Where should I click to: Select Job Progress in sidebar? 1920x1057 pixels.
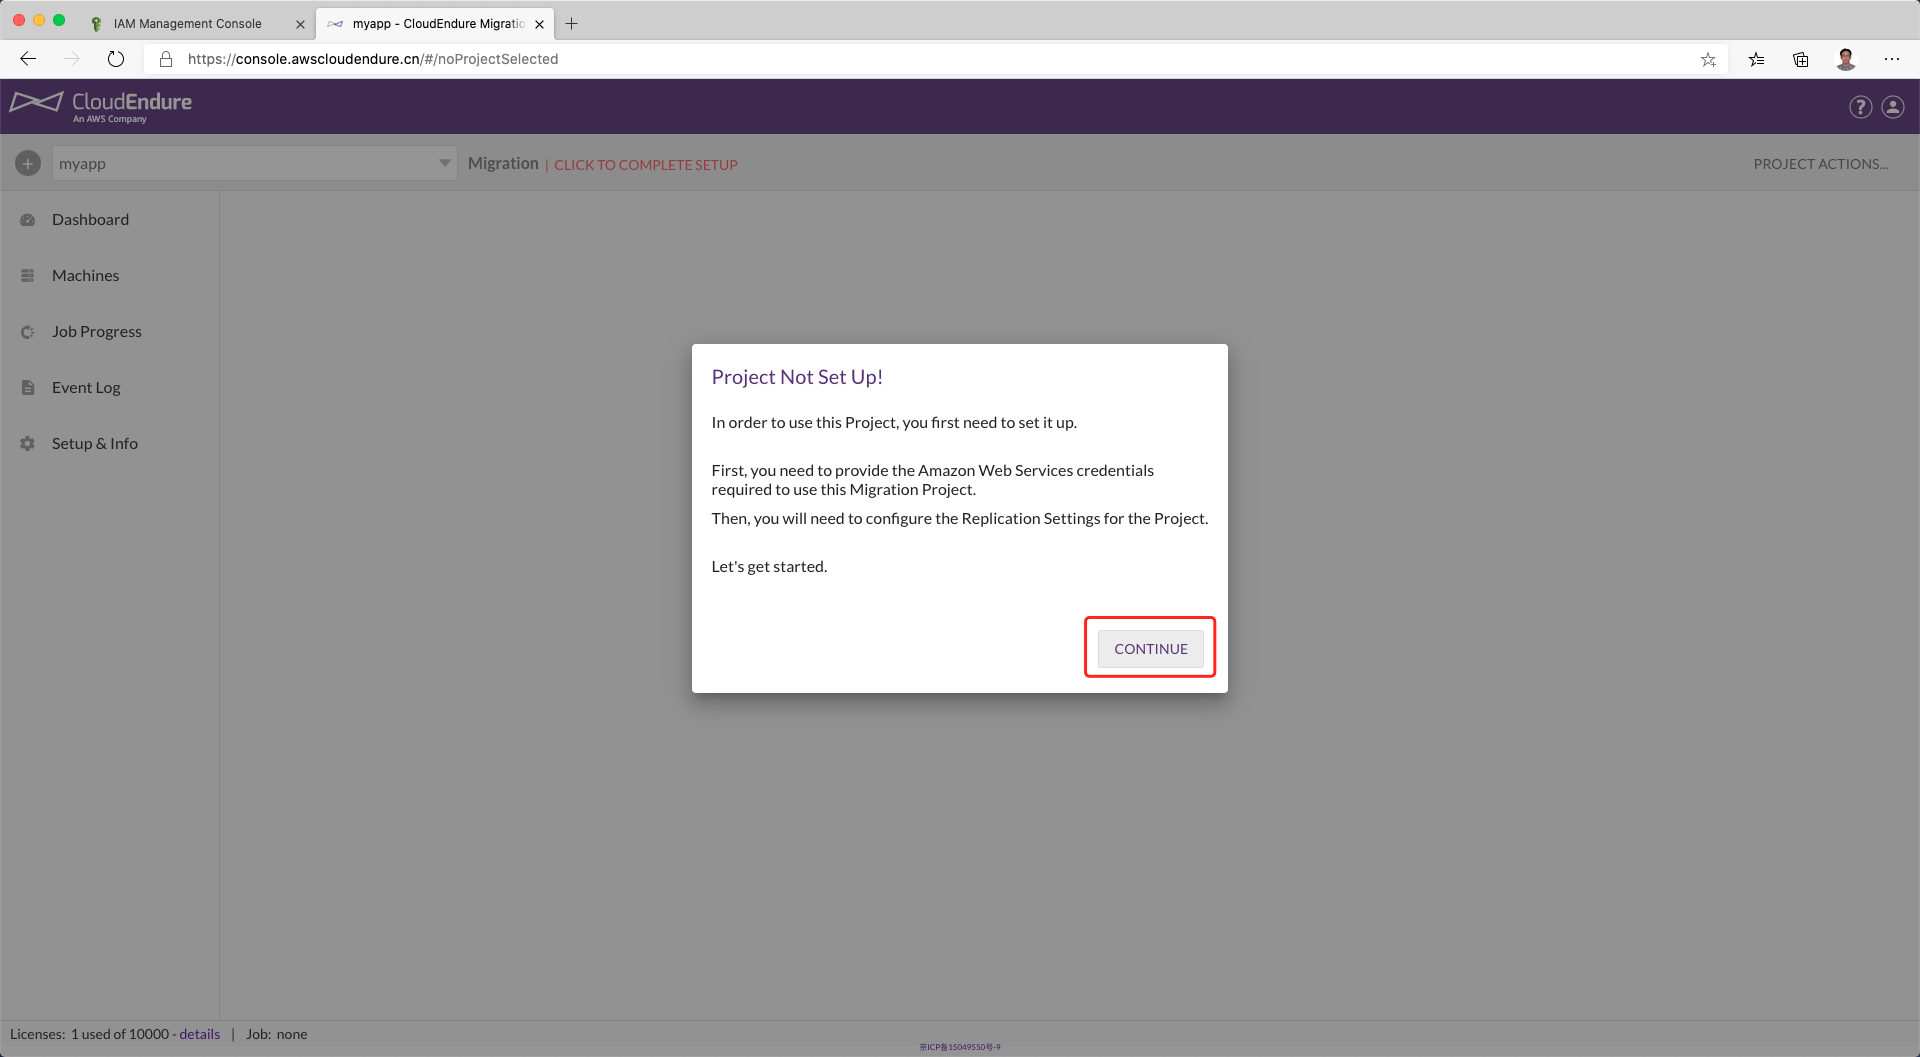click(x=96, y=331)
